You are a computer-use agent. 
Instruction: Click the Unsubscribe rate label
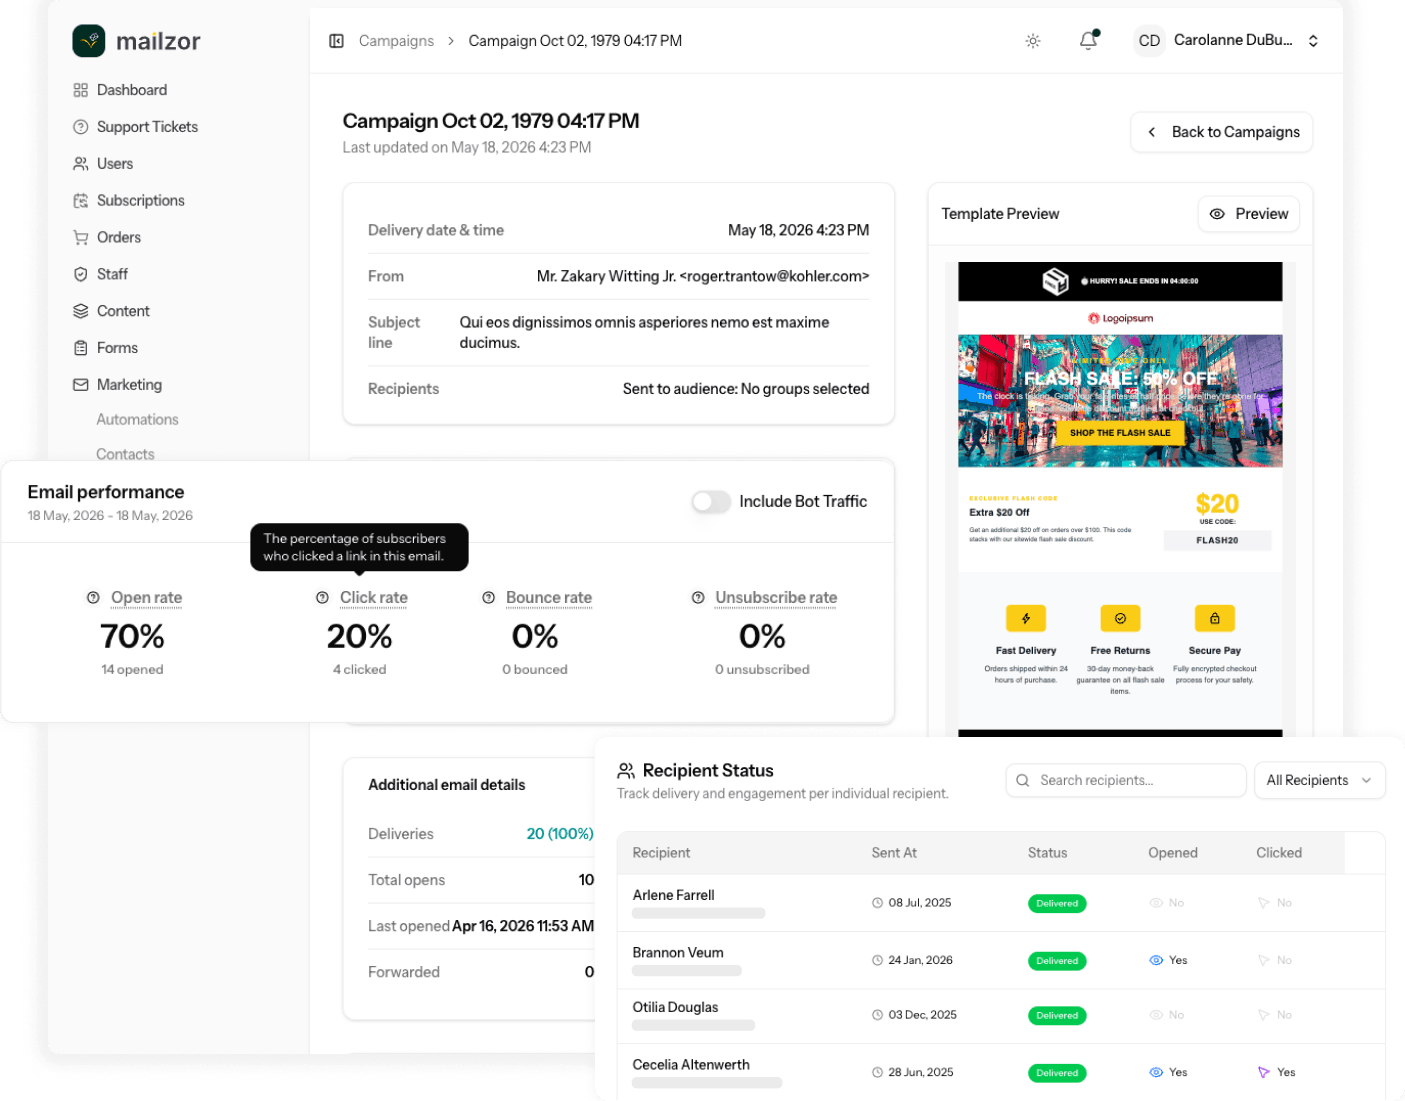click(x=776, y=598)
